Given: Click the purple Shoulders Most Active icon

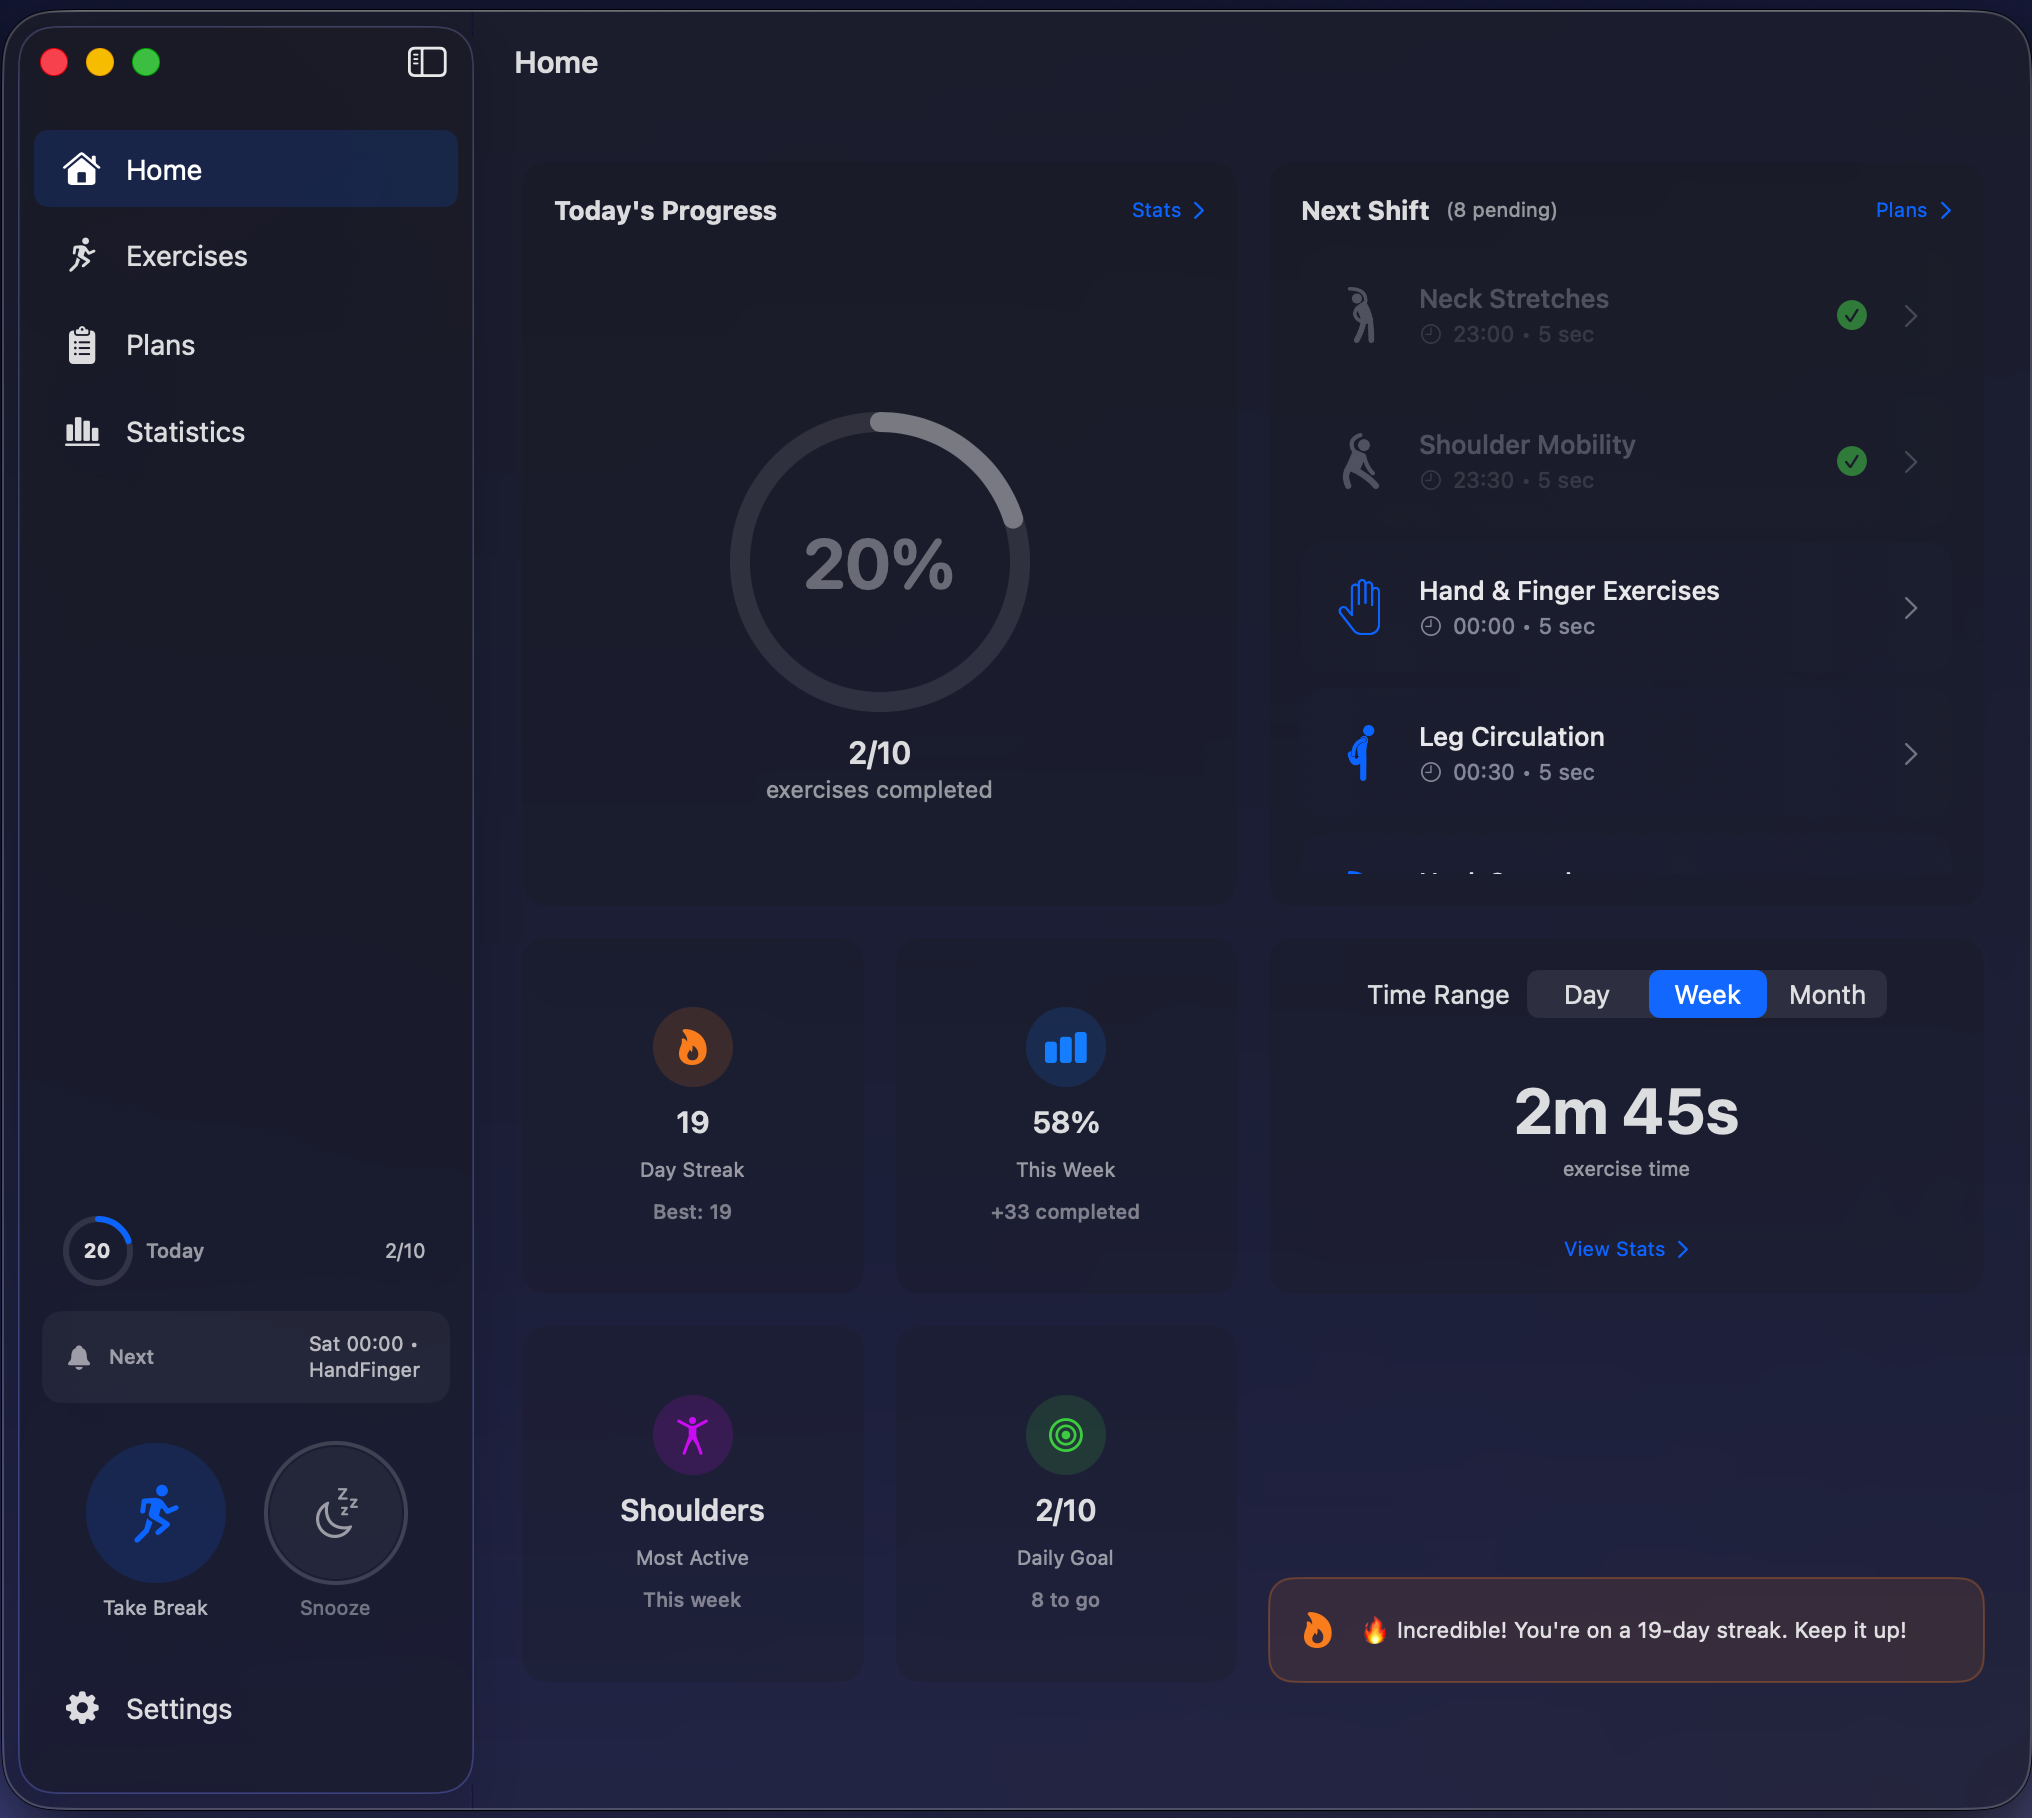Looking at the screenshot, I should (x=692, y=1435).
